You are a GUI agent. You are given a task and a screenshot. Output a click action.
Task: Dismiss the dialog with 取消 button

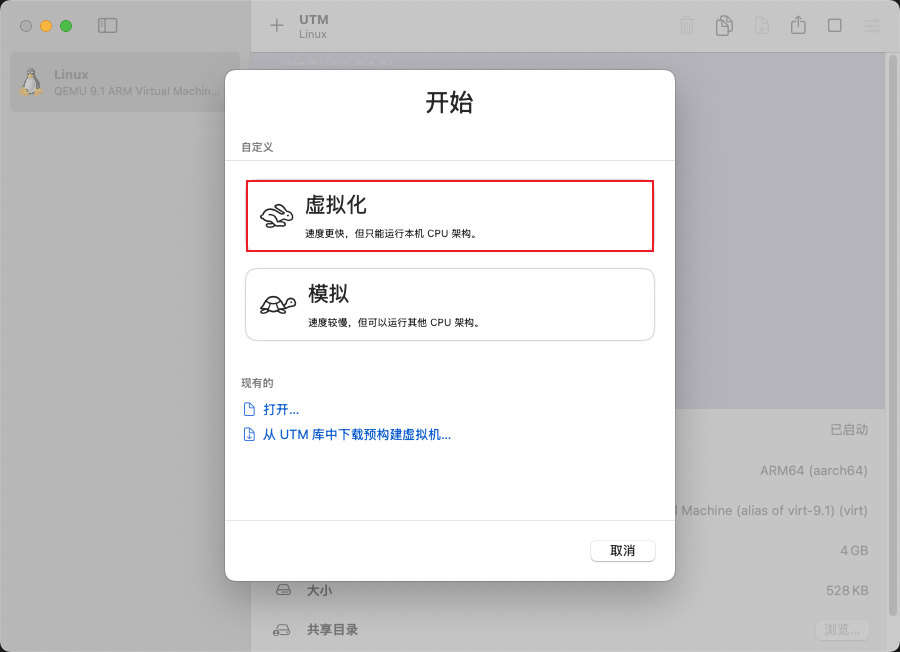(622, 550)
